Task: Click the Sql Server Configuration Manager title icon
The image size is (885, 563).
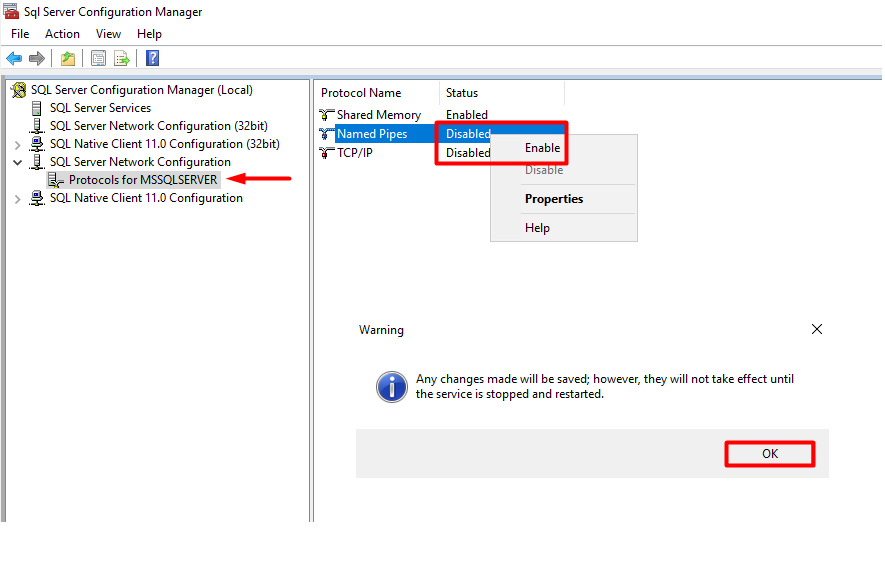Action: [11, 11]
